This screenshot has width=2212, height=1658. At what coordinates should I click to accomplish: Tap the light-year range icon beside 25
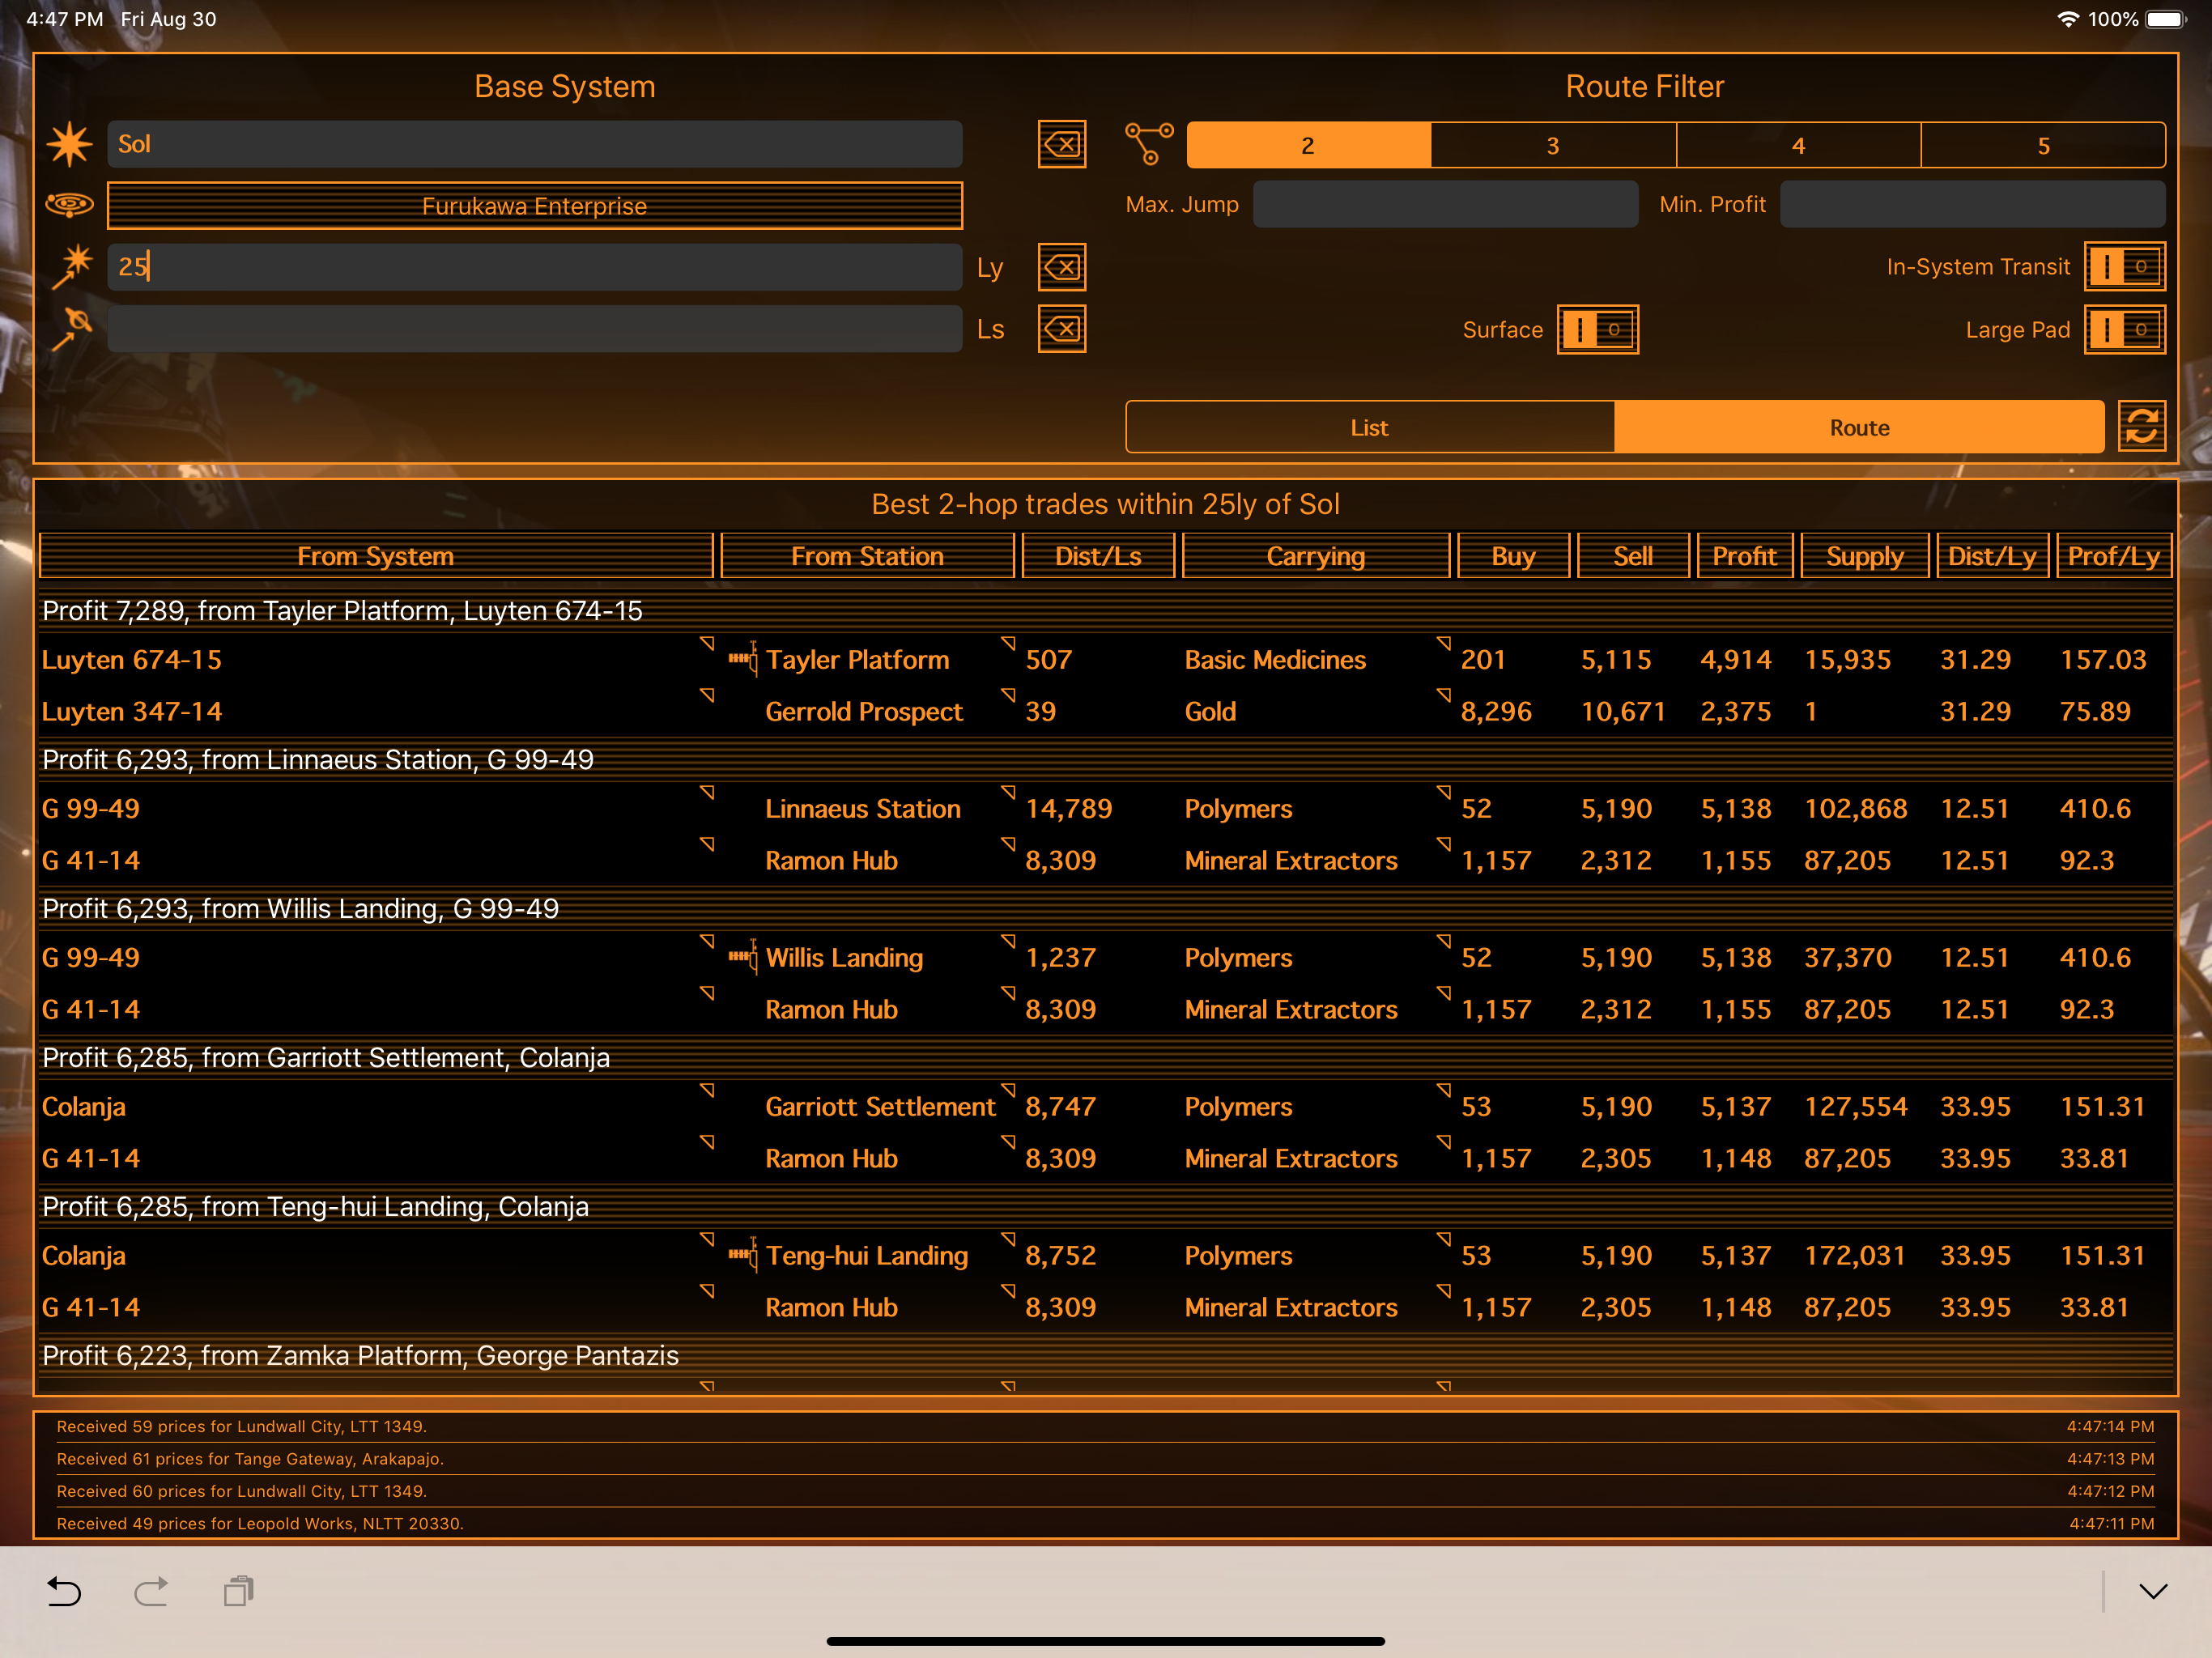(72, 267)
